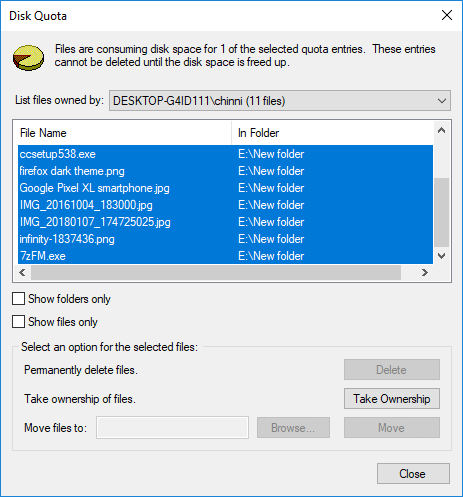Click E:\New folder cell for ccsetup538.exe
463x497 pixels.
[x=271, y=154]
